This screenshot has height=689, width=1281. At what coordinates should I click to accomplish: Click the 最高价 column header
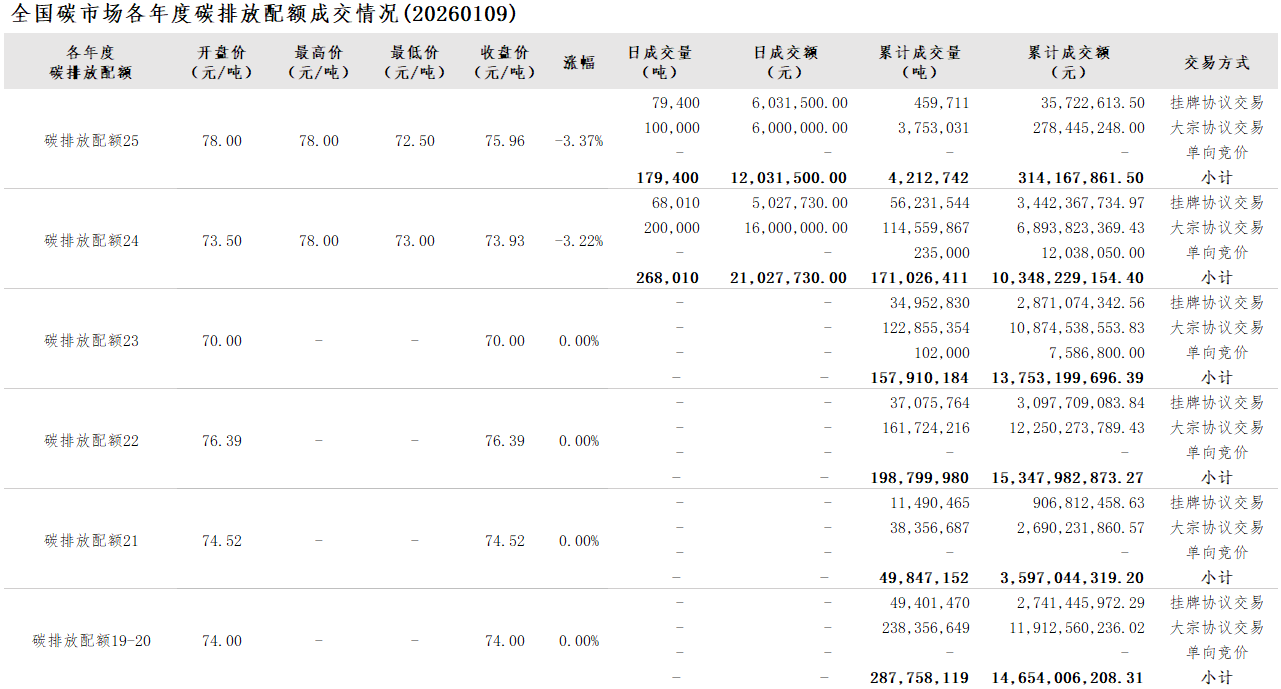point(318,62)
